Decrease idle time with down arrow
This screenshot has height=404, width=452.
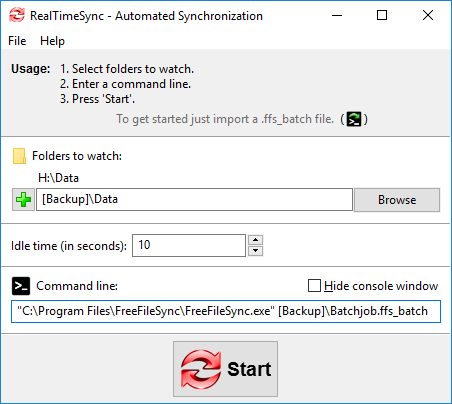click(x=256, y=251)
